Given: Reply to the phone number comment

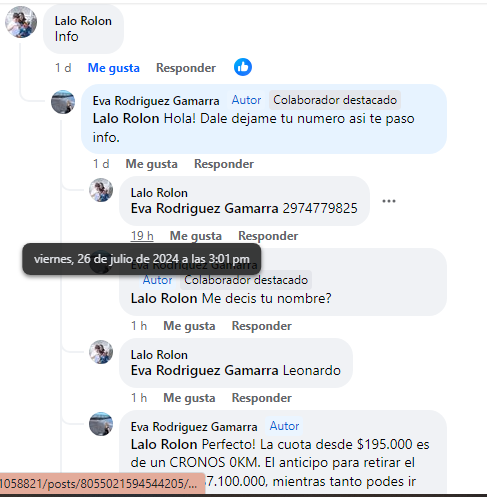Looking at the screenshot, I should [x=268, y=236].
